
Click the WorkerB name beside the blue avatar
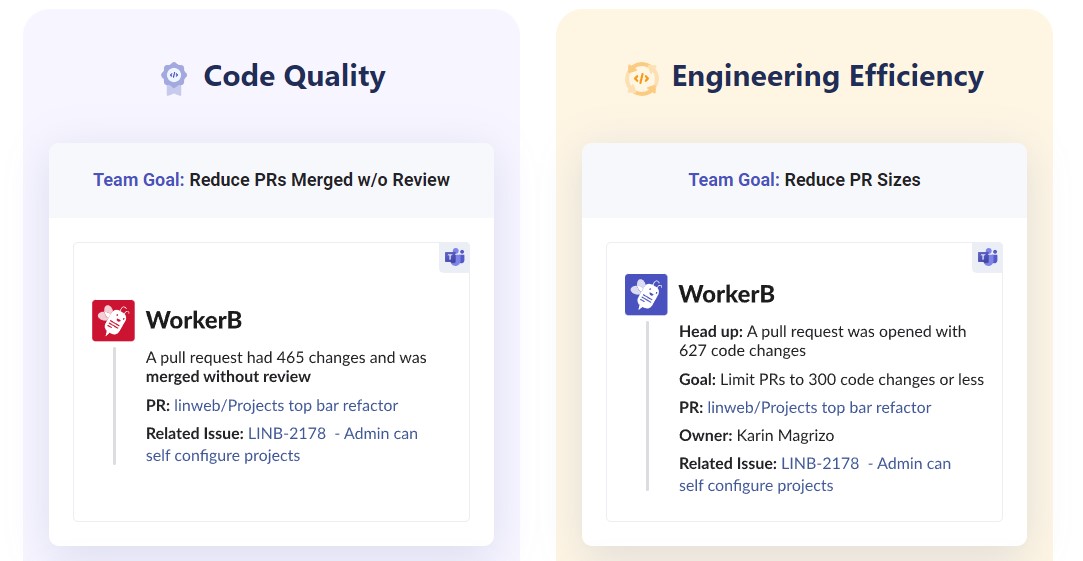click(x=727, y=294)
